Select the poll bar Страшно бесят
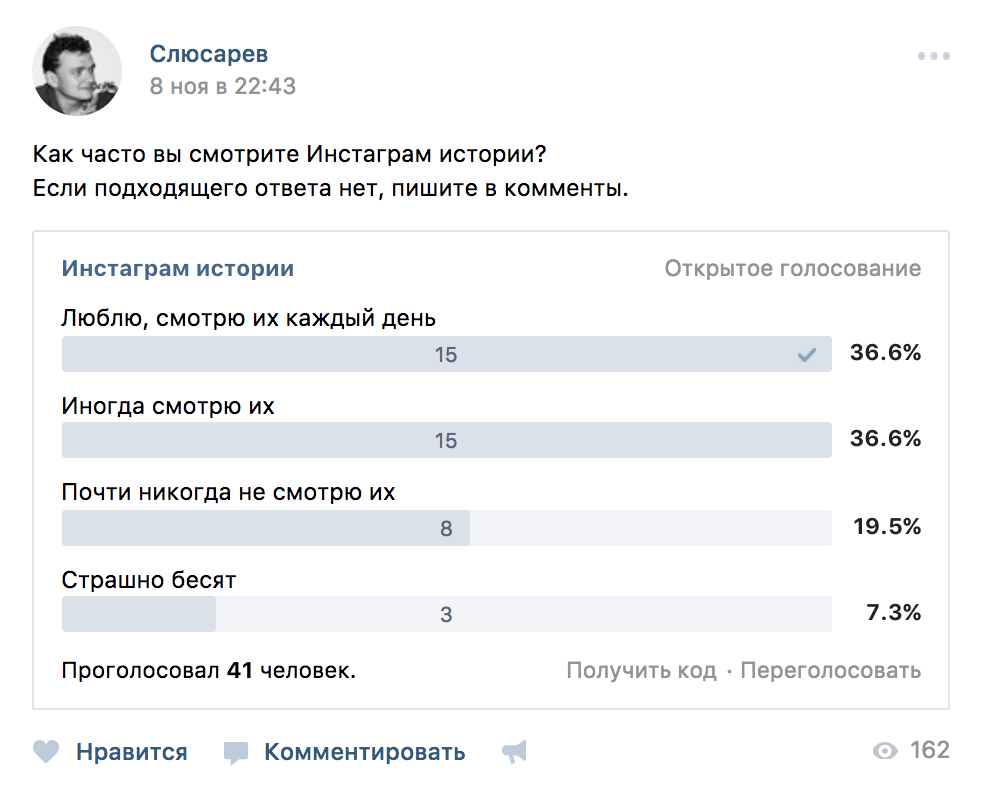This screenshot has height=794, width=984. click(x=446, y=614)
